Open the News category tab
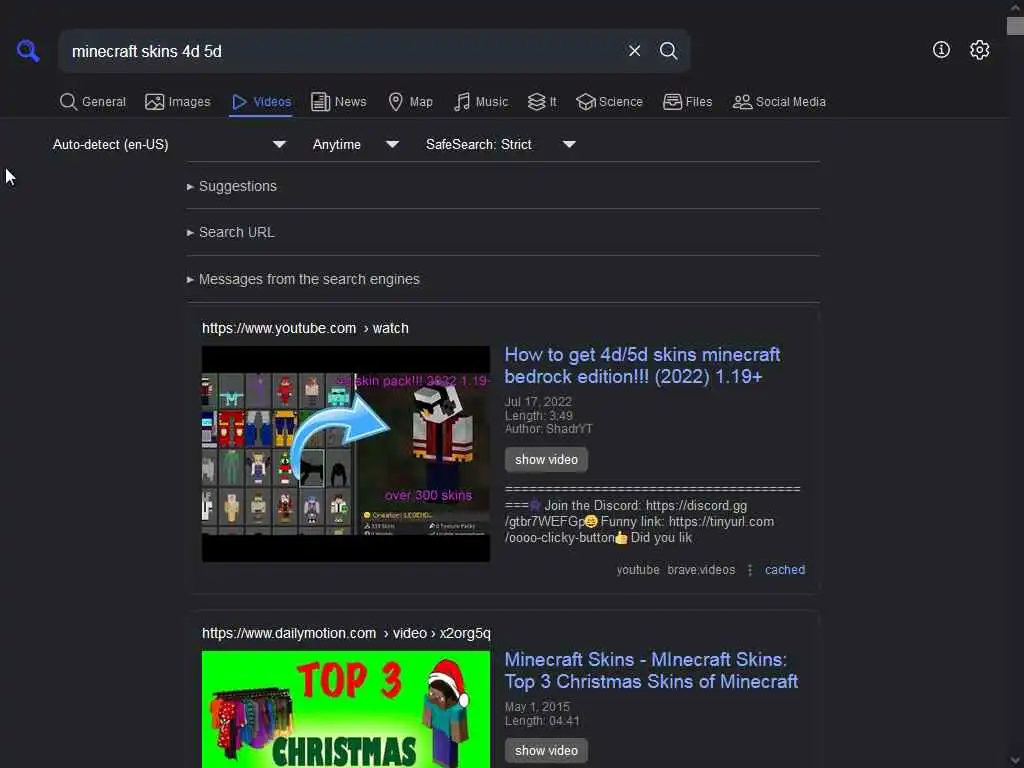 (338, 102)
